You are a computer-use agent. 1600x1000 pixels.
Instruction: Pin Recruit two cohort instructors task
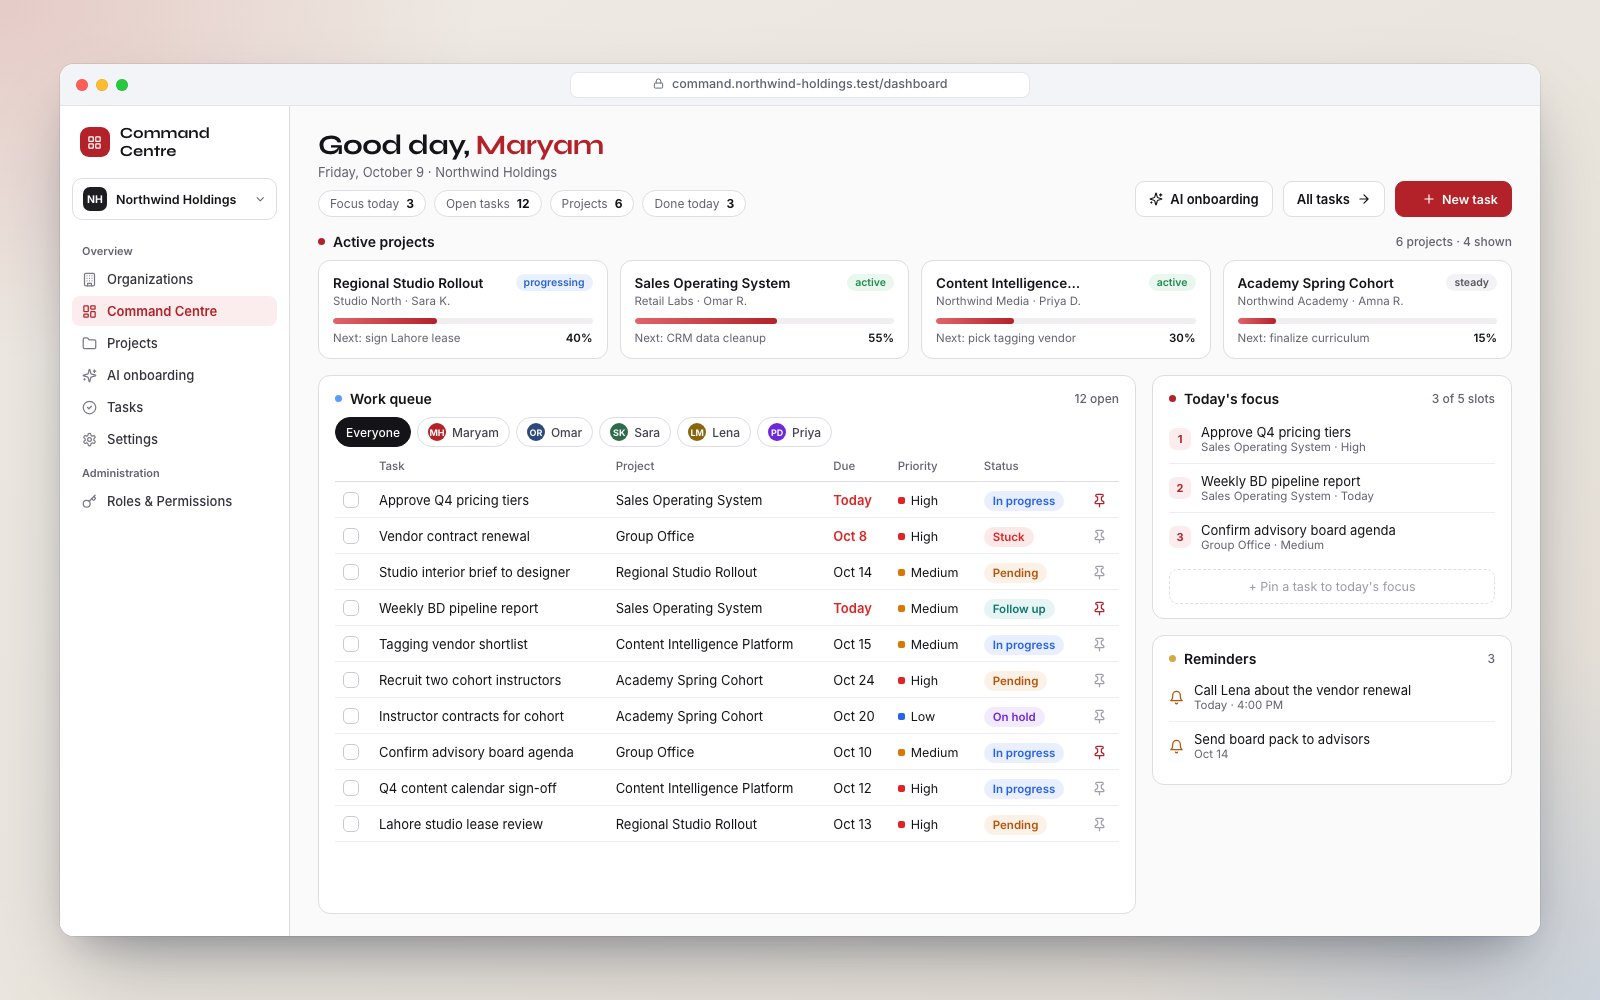pos(1099,680)
